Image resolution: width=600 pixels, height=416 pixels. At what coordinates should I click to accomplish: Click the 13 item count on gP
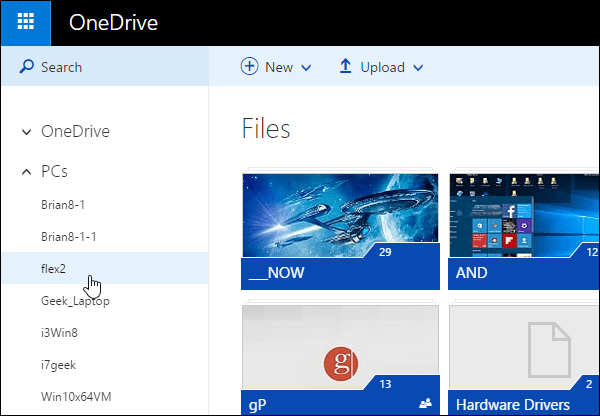click(x=385, y=384)
